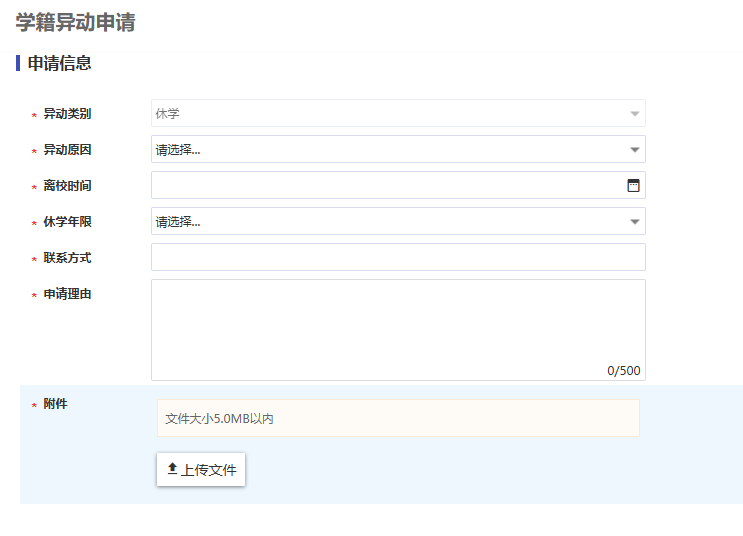
Task: Click the 文件大小5.0MB以内 hint box
Action: (x=398, y=419)
